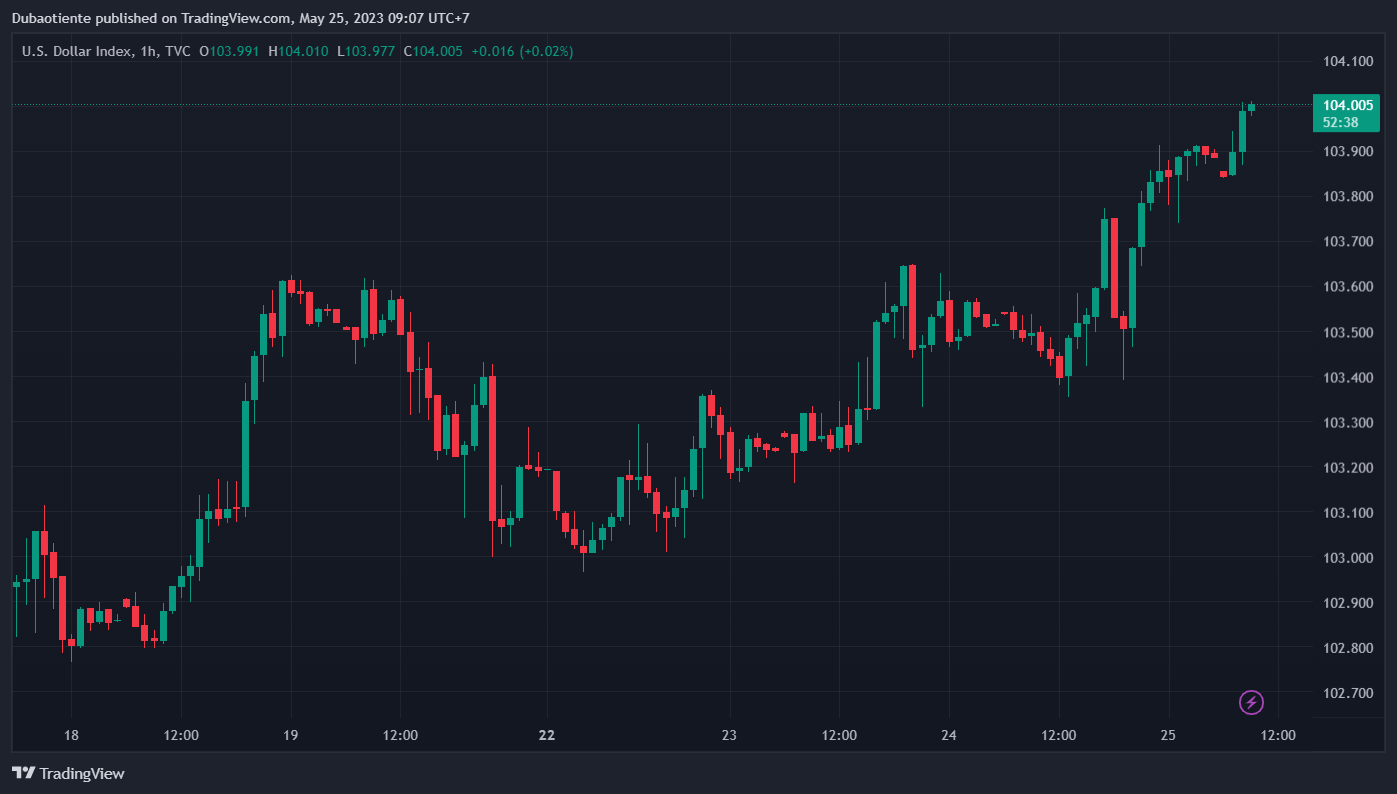Click the bold 22 date on time axis

tap(546, 735)
